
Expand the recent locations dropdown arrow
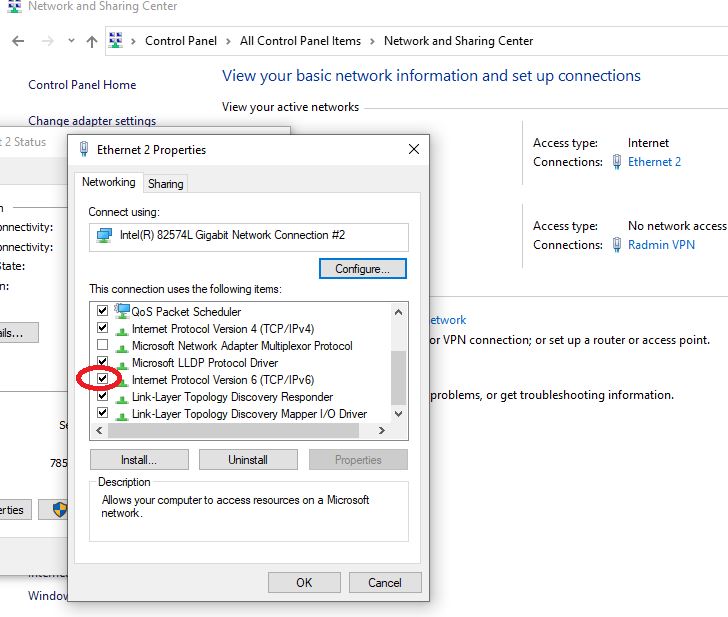tap(71, 41)
